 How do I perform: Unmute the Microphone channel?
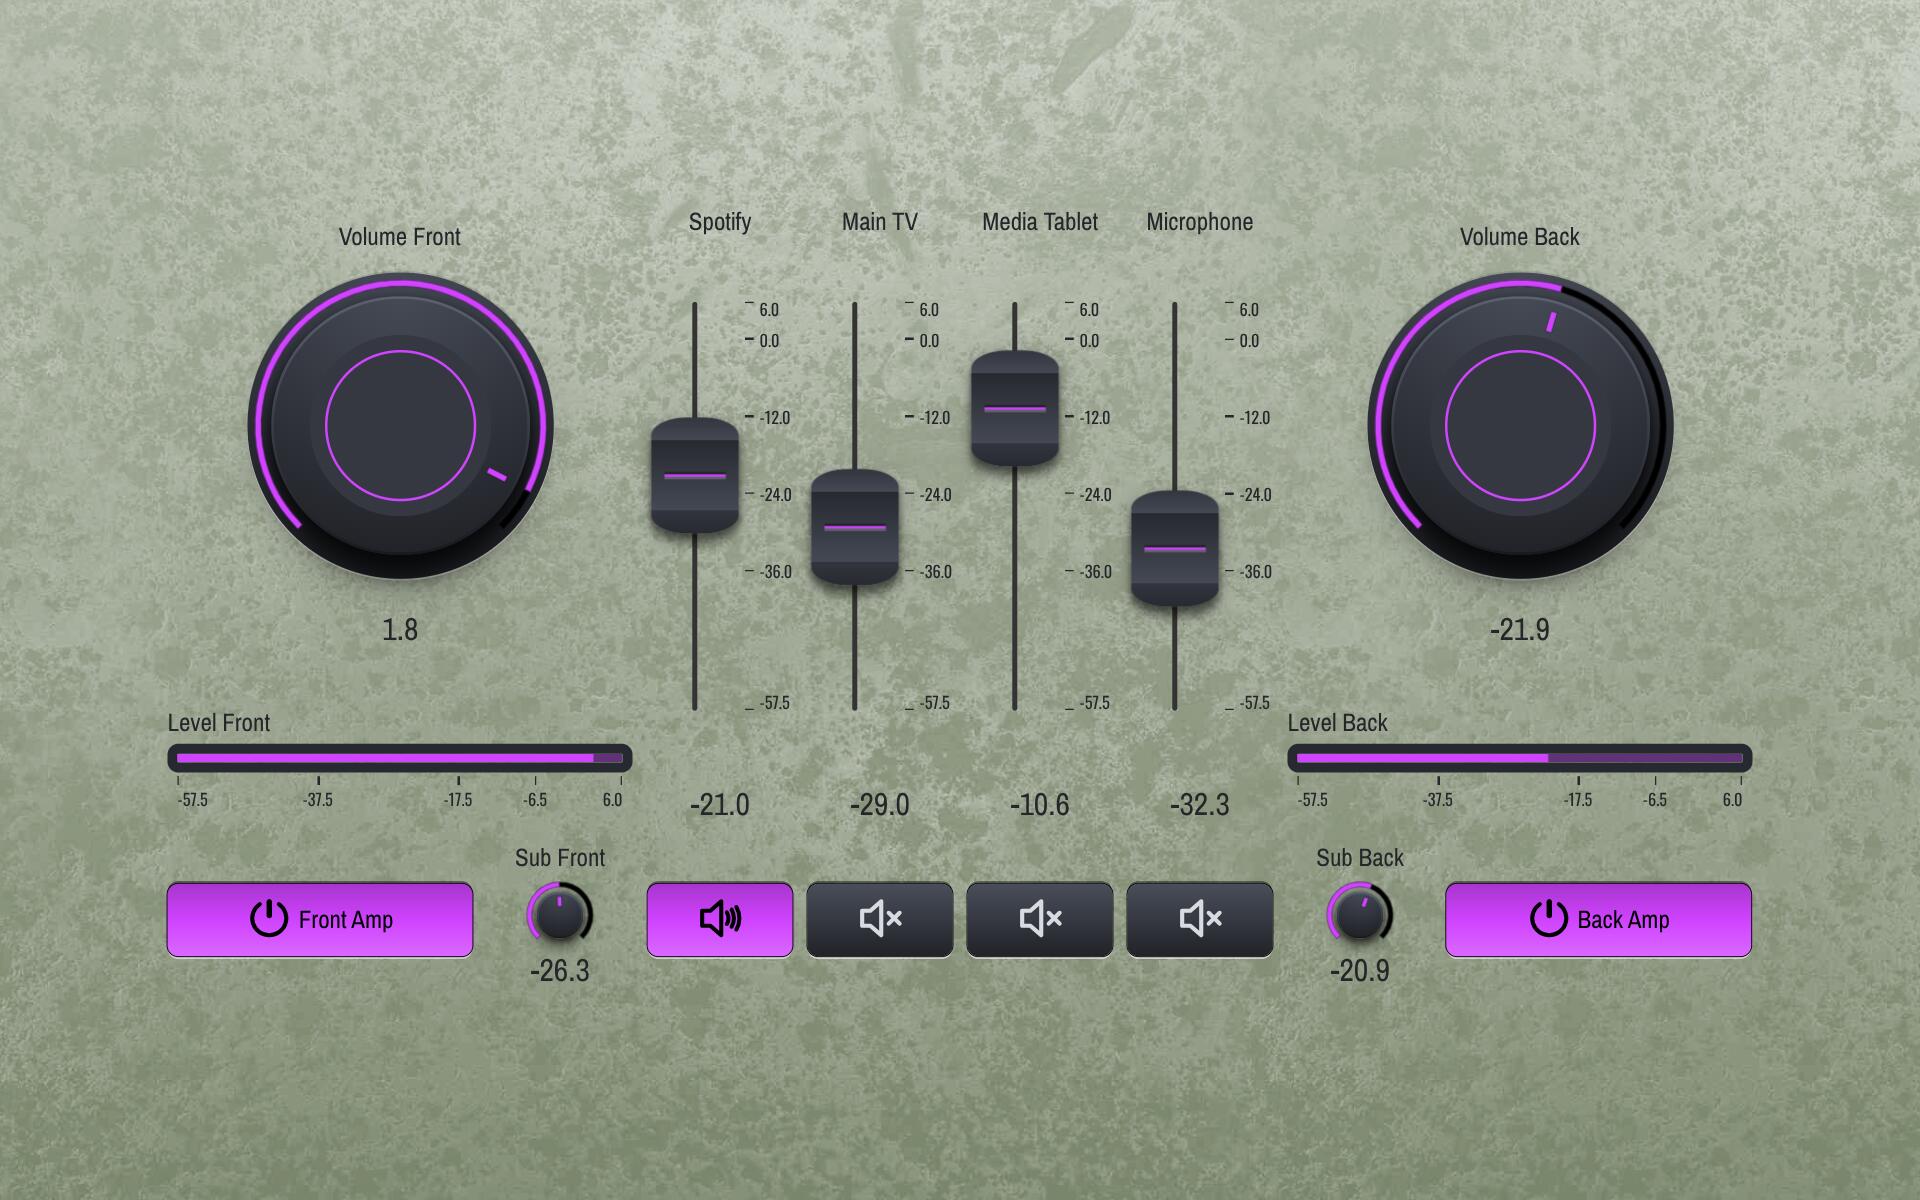pos(1199,919)
